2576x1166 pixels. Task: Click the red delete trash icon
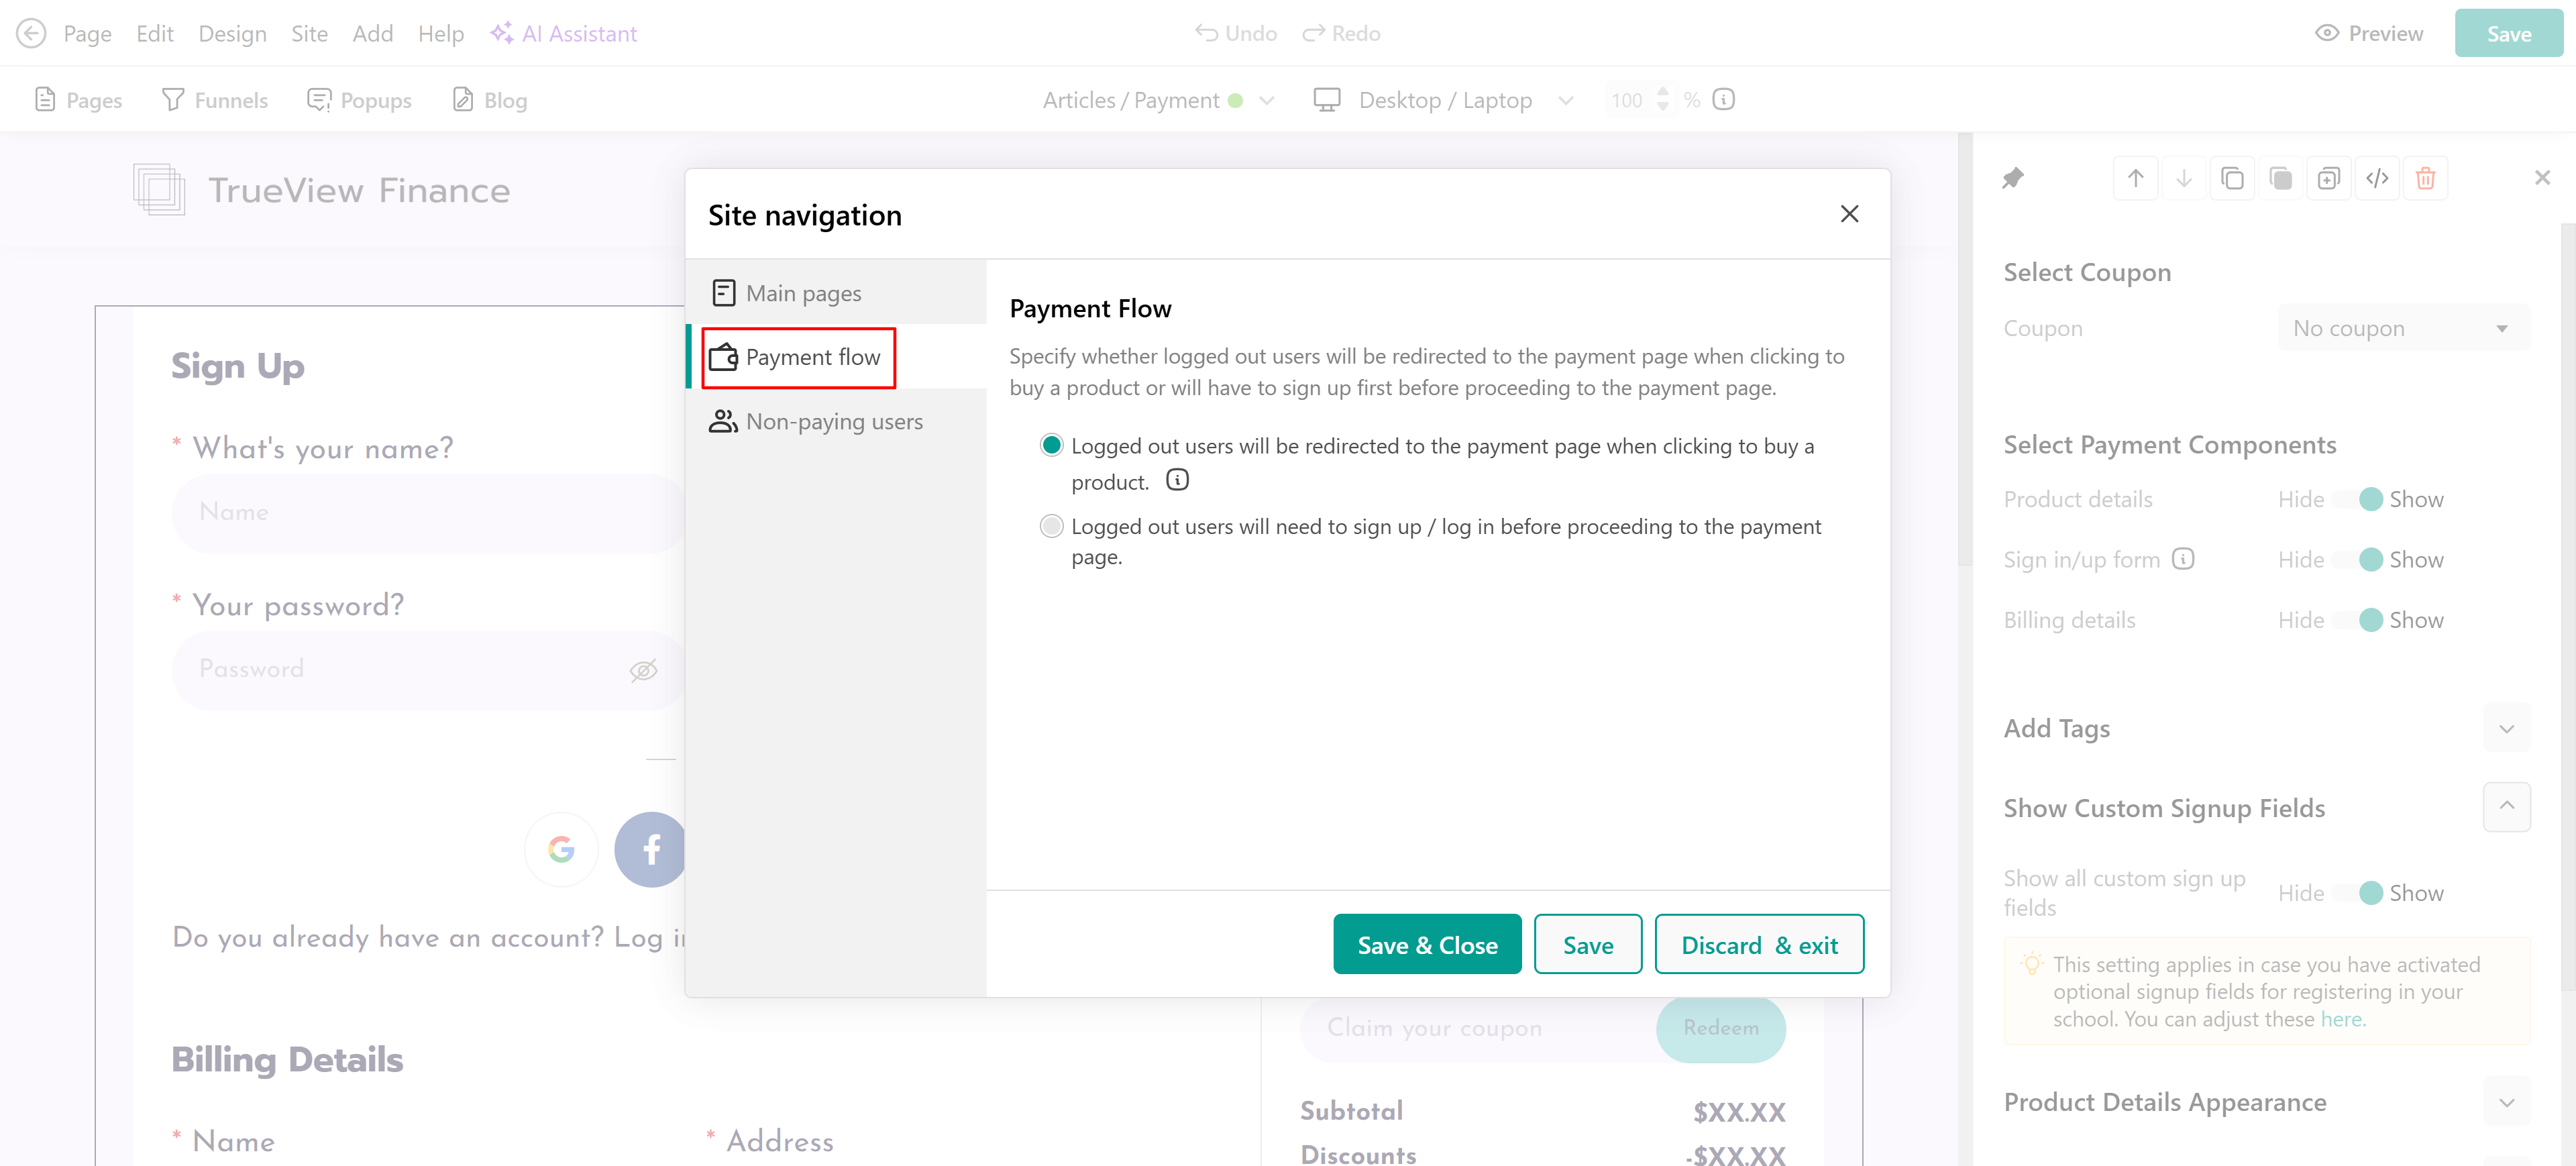click(x=2425, y=178)
